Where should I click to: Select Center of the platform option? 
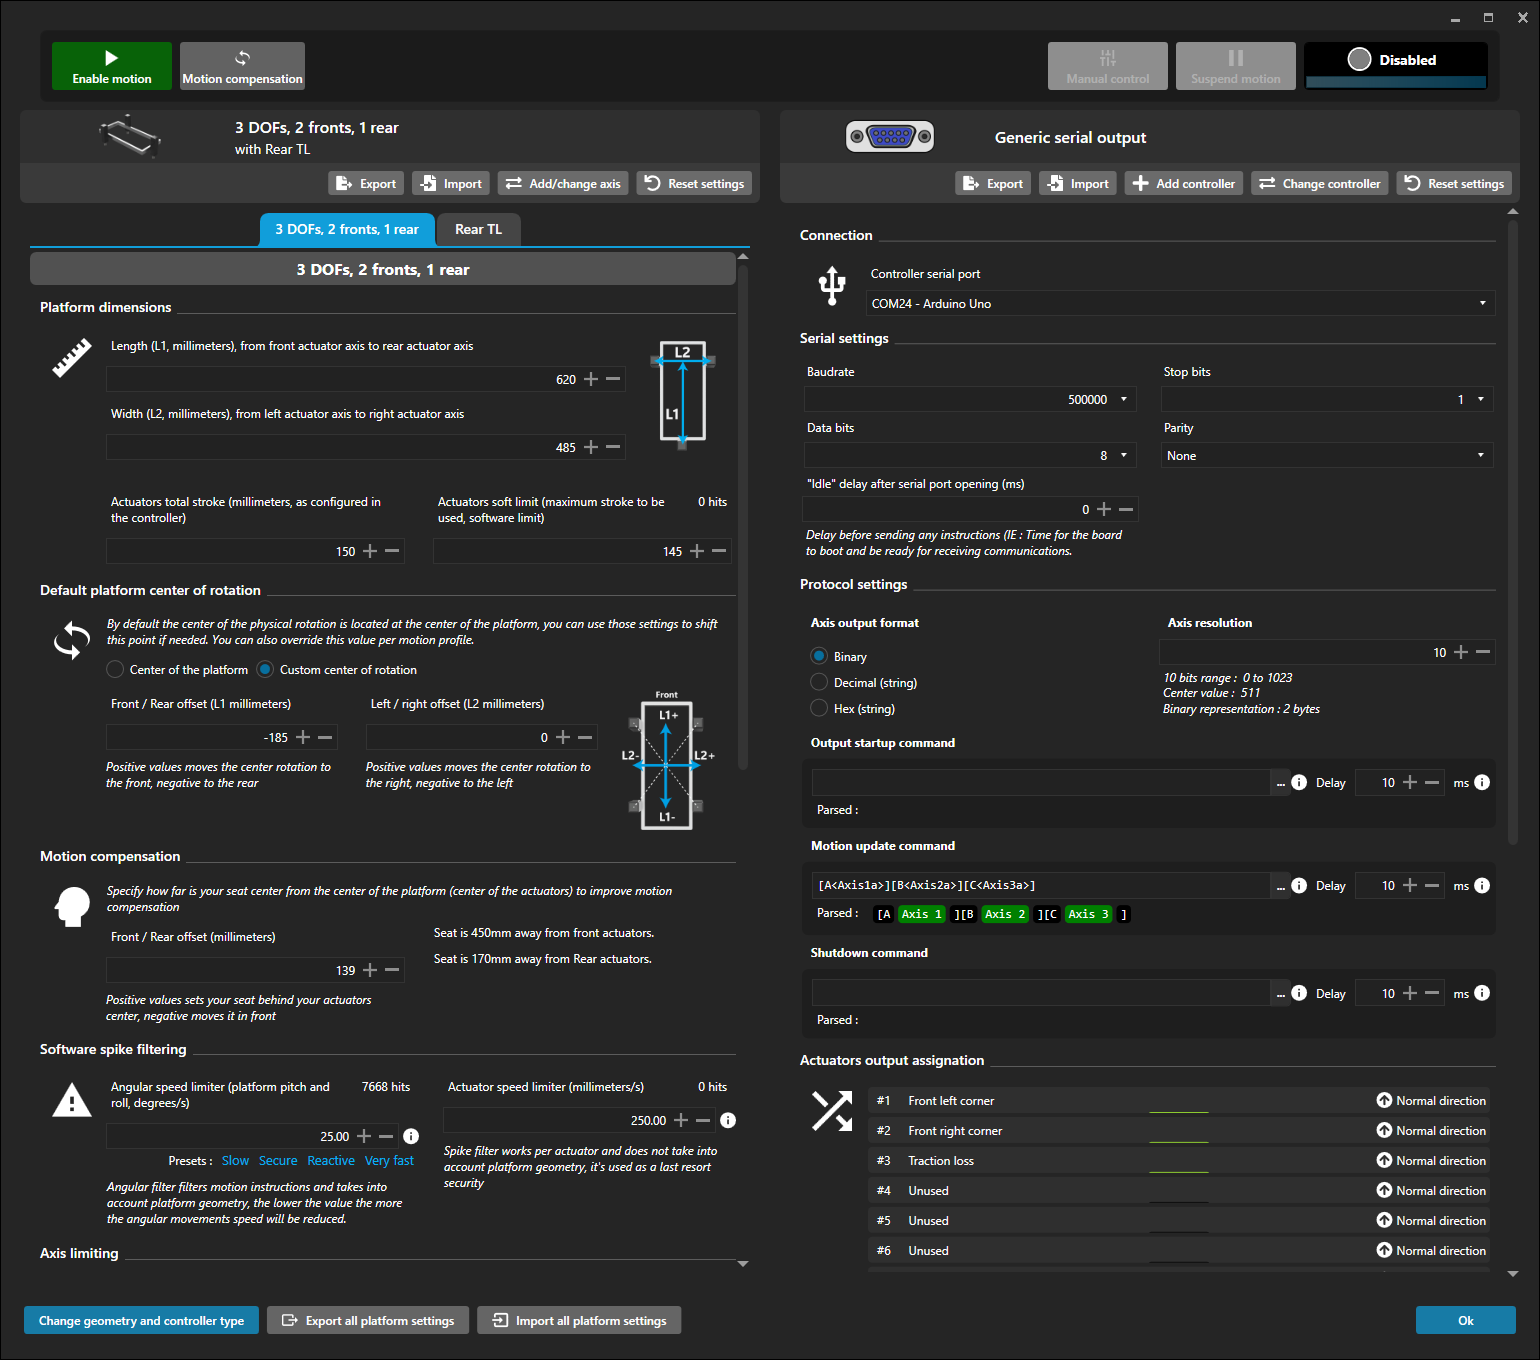point(116,670)
